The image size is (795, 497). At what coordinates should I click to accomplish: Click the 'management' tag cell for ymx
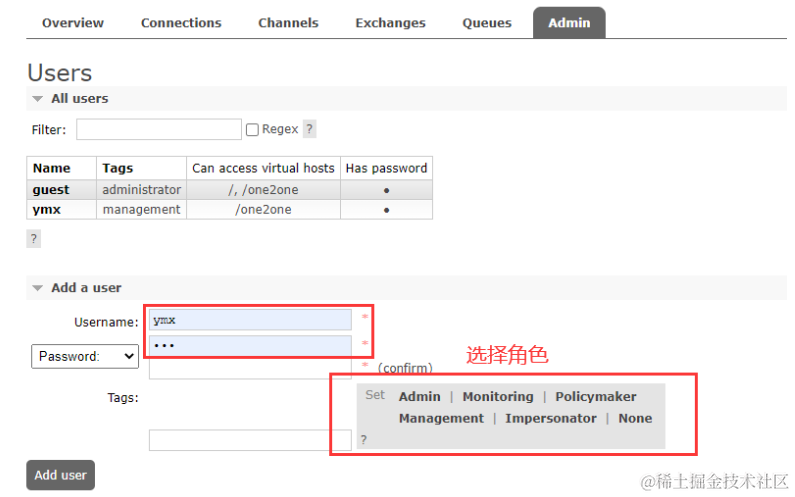141,209
